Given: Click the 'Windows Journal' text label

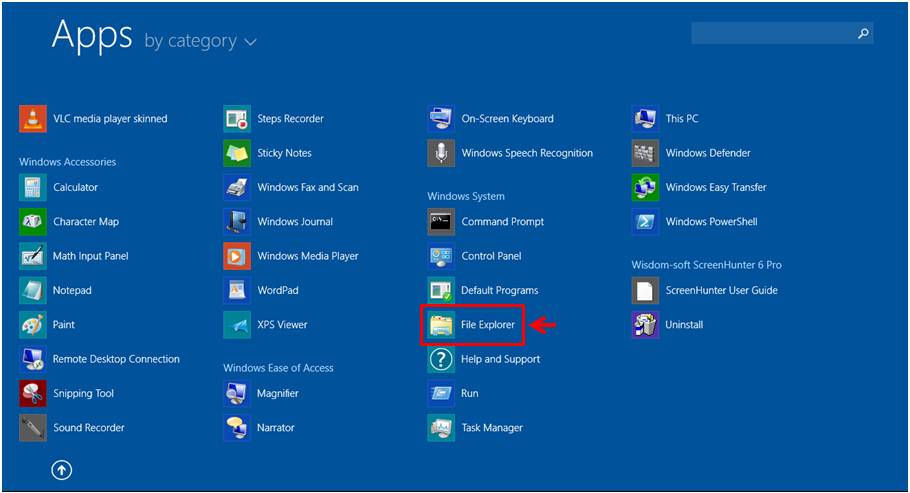Looking at the screenshot, I should (295, 222).
